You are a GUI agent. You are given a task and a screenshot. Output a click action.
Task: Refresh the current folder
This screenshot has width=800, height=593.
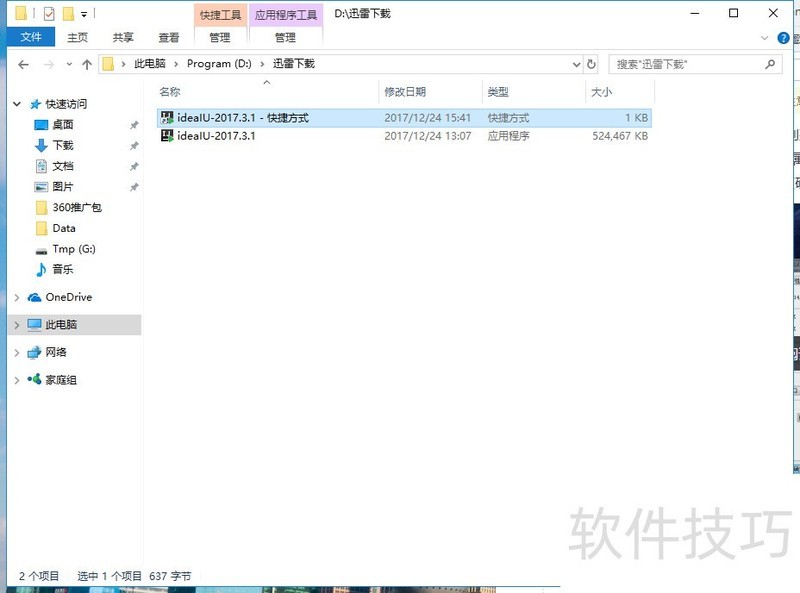[591, 64]
